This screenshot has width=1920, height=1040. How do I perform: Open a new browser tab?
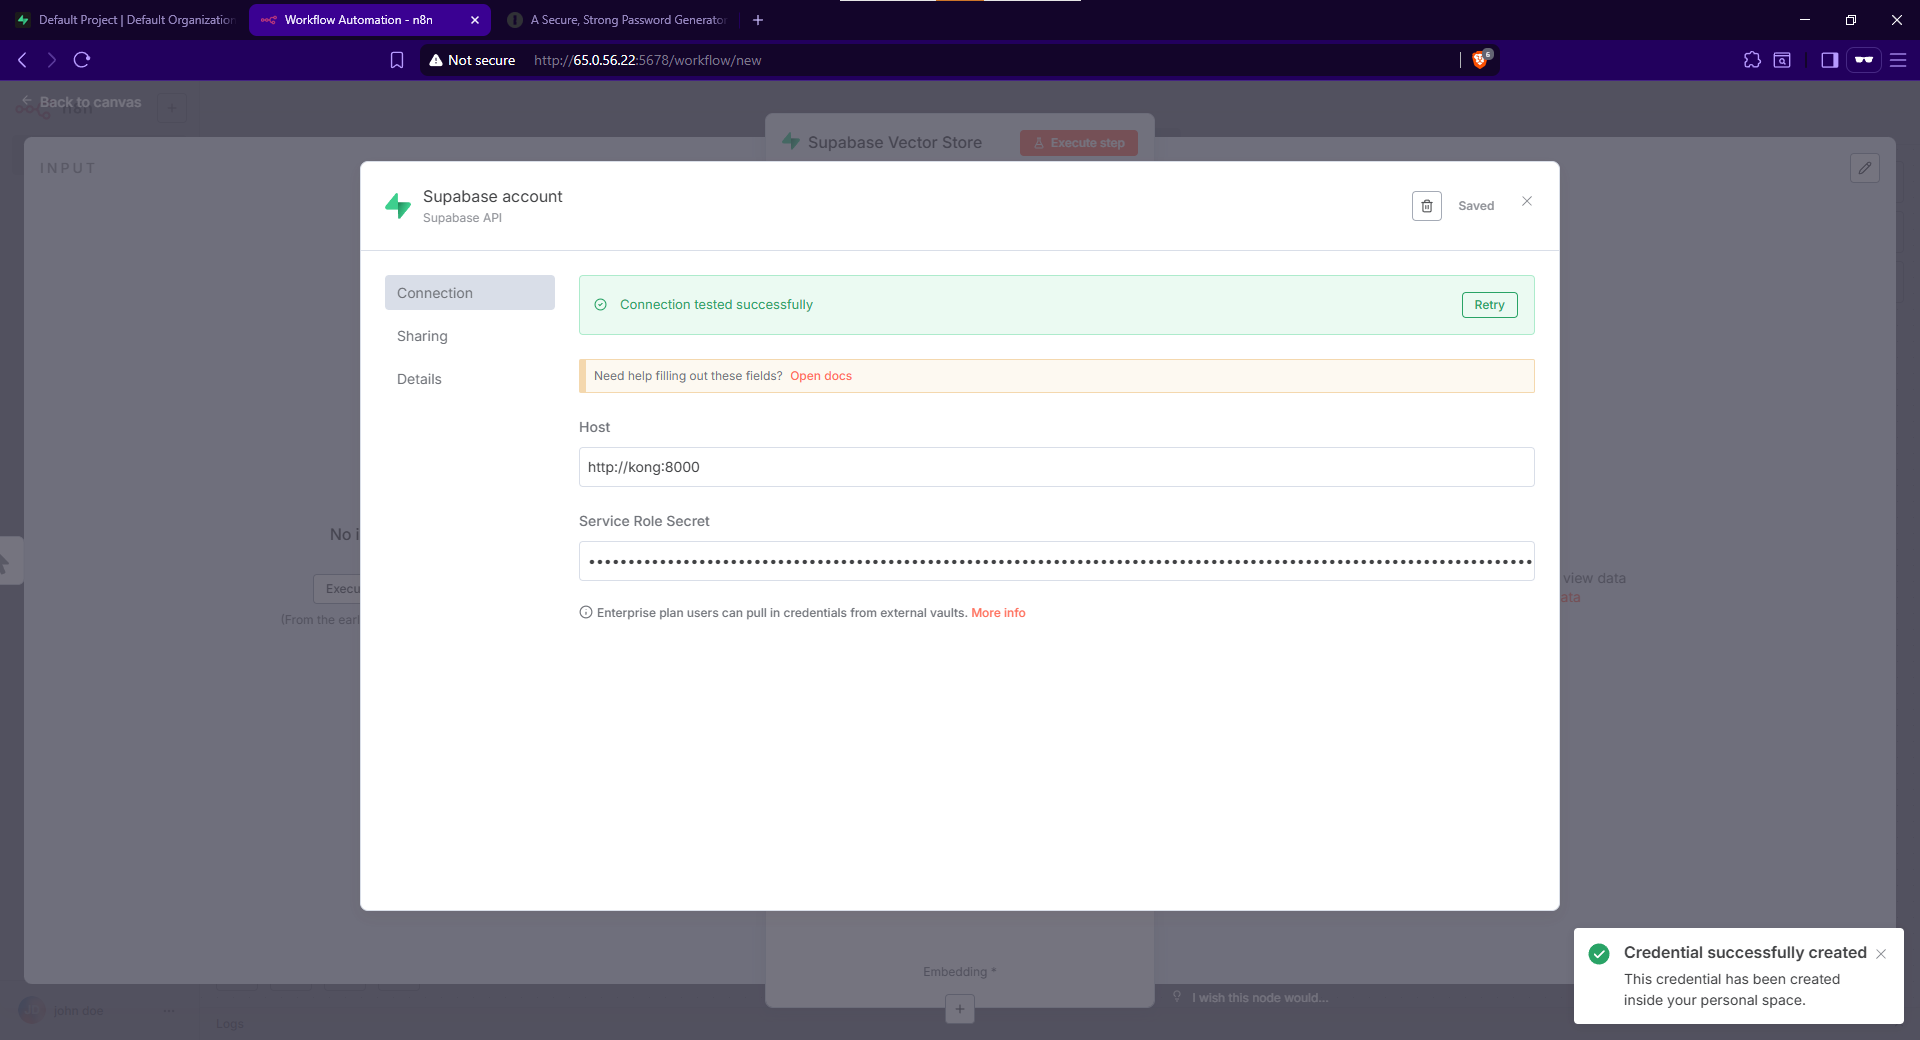(758, 20)
